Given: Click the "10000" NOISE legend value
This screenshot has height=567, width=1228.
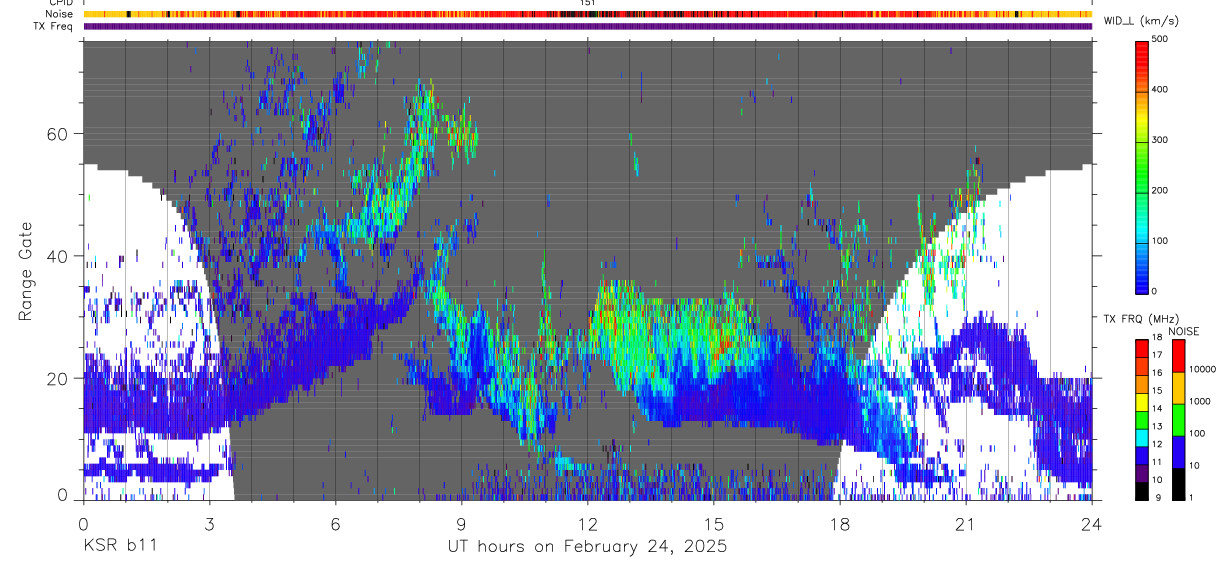Looking at the screenshot, I should point(1203,370).
